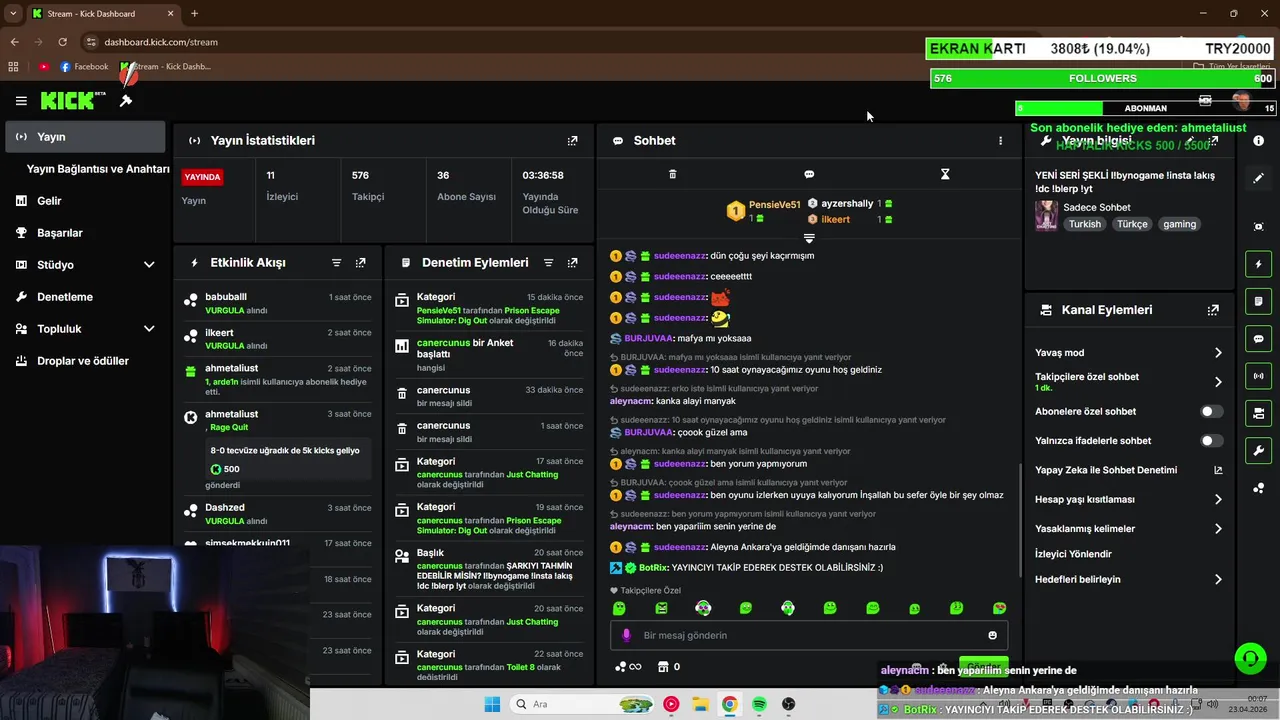Viewport: 1280px width, 720px height.
Task: Open the YouTube bookmark icon
Action: (44, 67)
